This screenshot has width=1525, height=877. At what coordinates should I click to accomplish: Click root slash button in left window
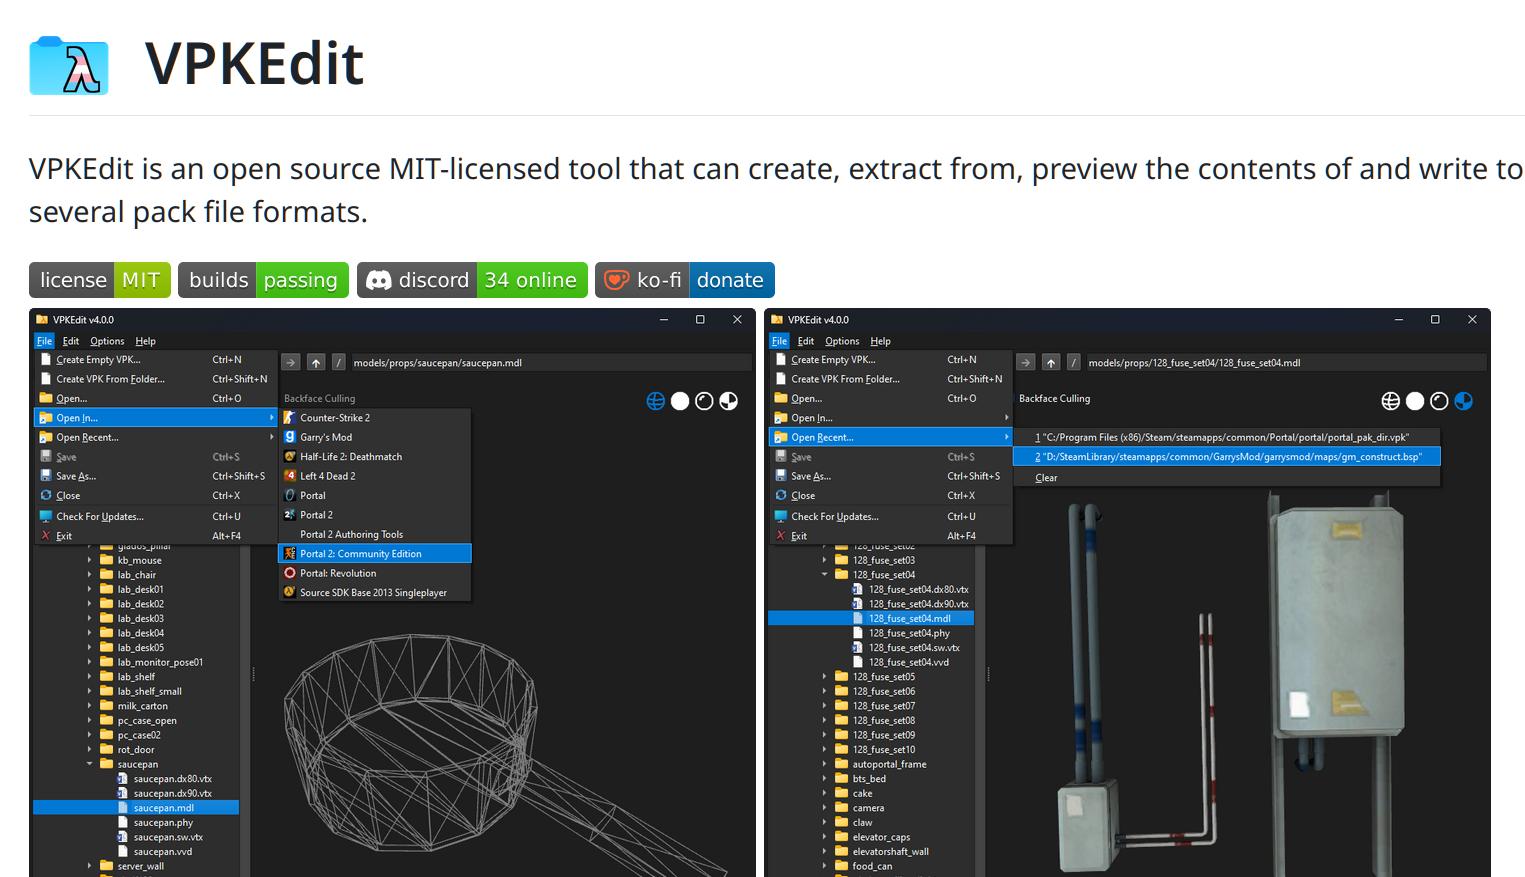339,363
